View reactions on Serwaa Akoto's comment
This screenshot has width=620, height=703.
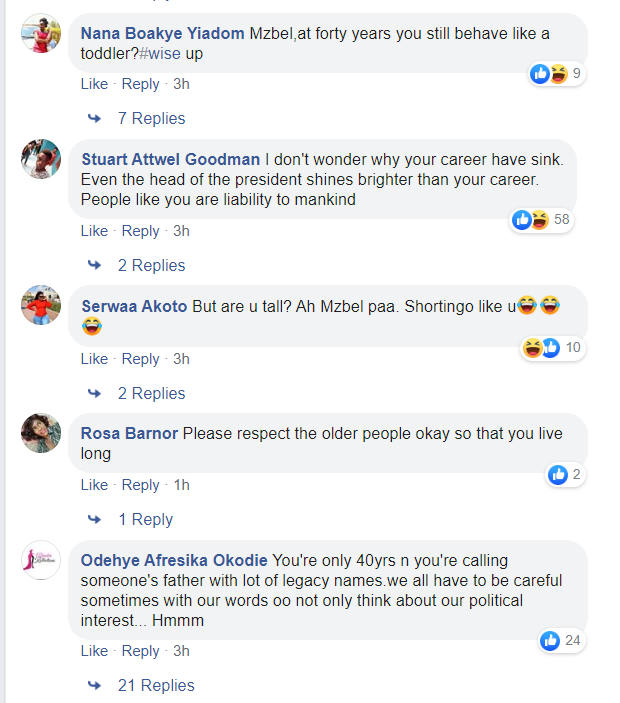553,347
